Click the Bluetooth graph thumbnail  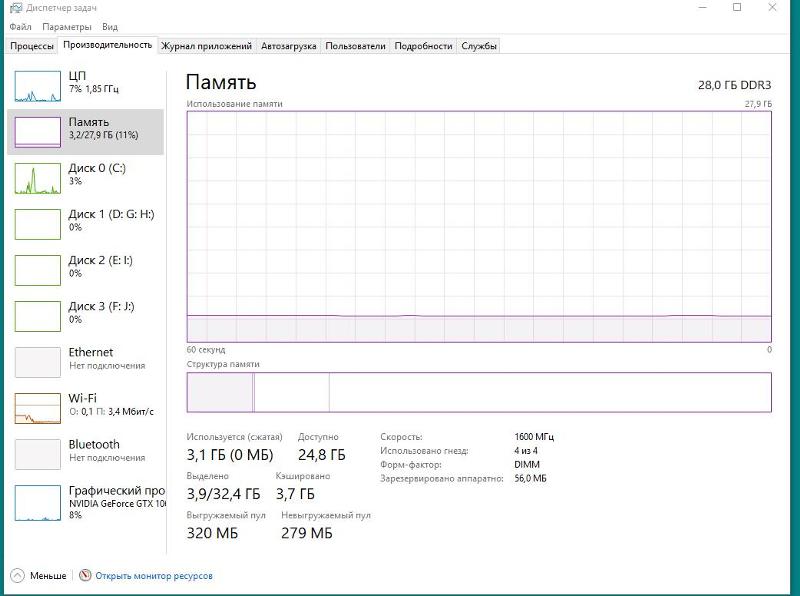click(38, 454)
